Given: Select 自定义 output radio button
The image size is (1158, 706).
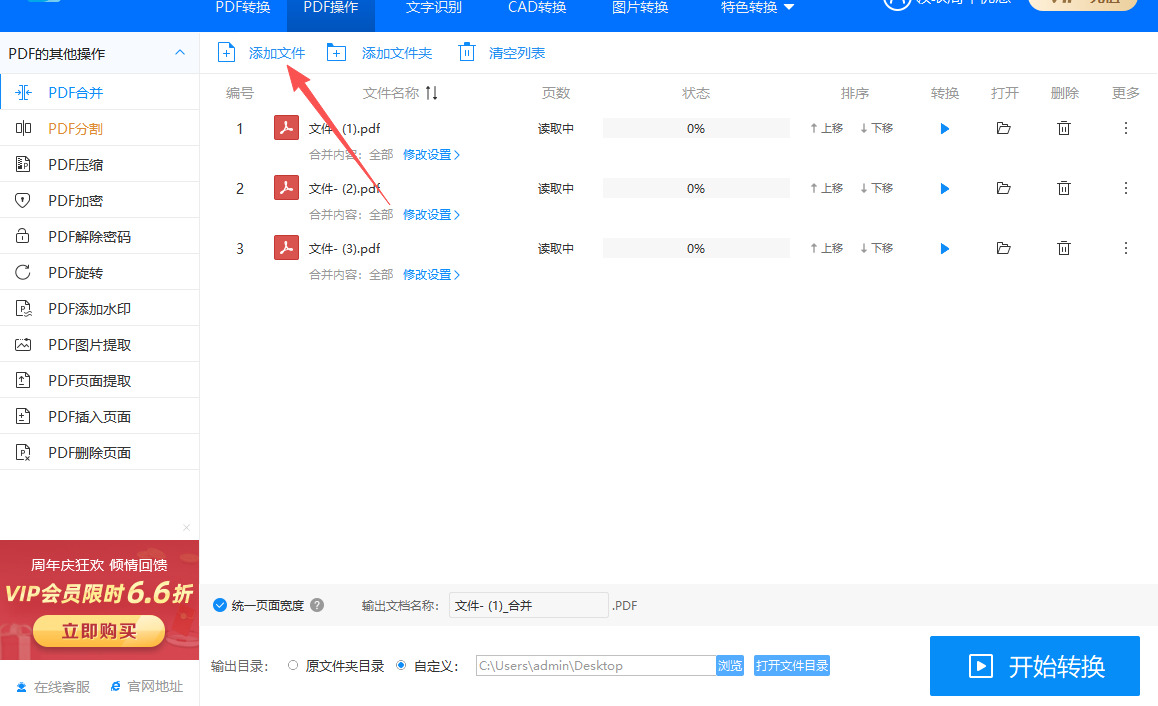Looking at the screenshot, I should (401, 665).
